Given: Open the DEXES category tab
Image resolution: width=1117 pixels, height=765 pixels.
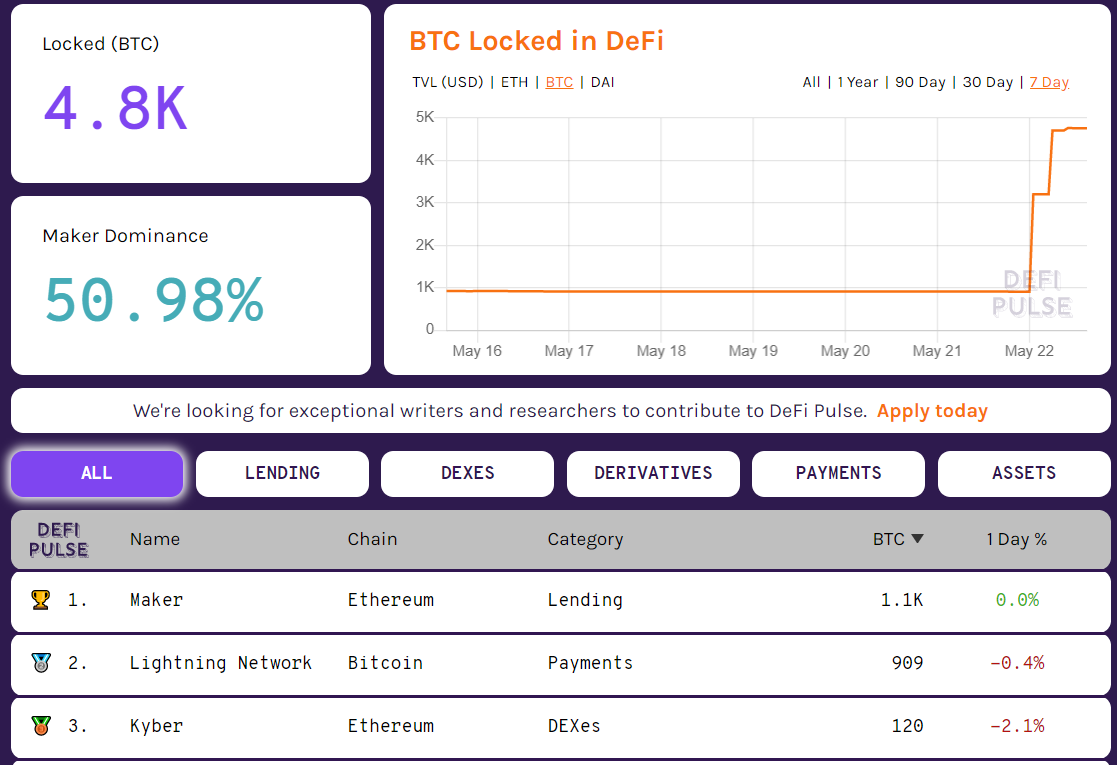Looking at the screenshot, I should click(467, 473).
